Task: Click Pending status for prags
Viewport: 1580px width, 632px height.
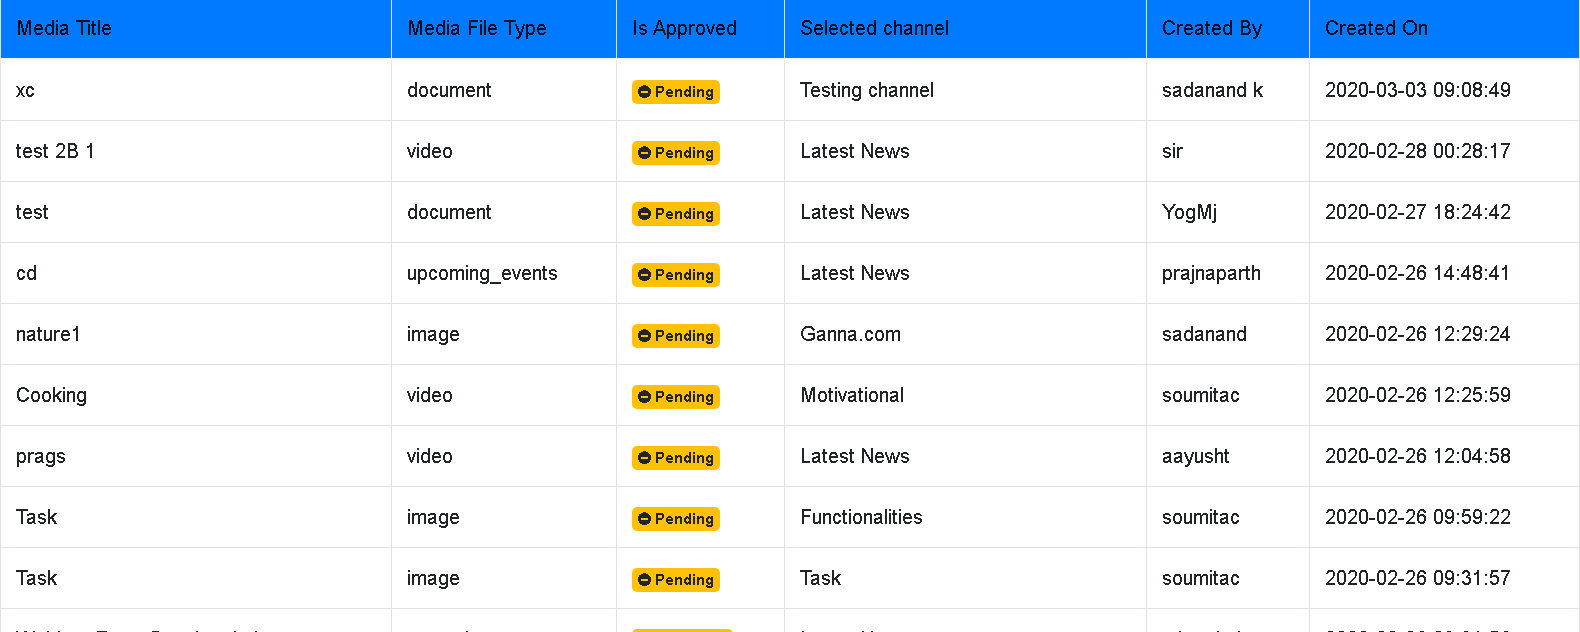Action: tap(676, 458)
